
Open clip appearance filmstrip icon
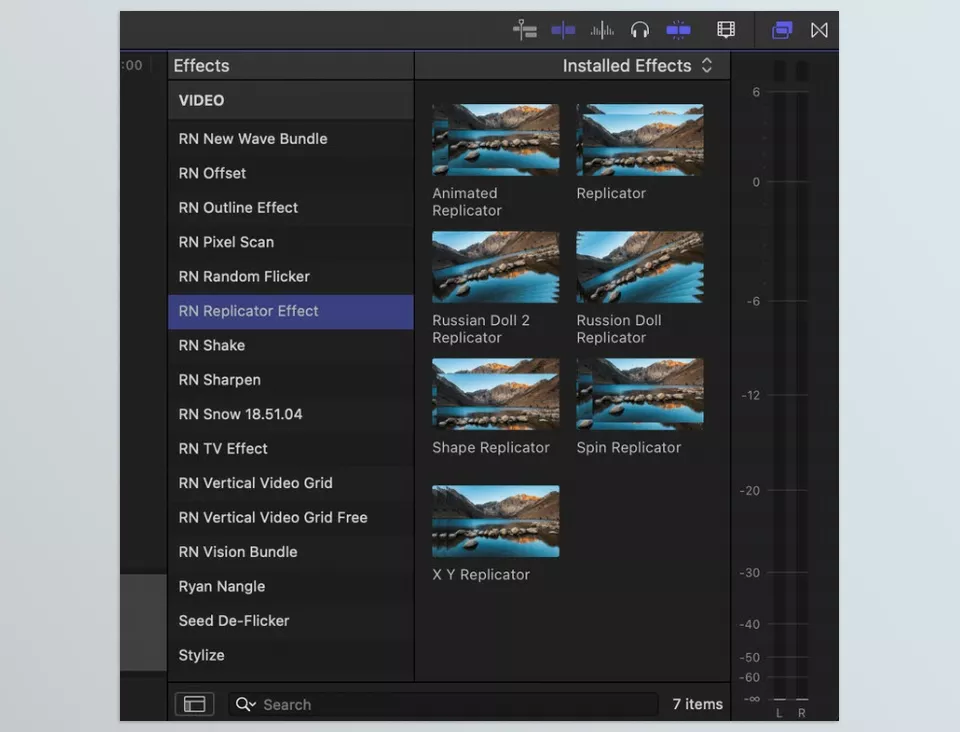(726, 29)
